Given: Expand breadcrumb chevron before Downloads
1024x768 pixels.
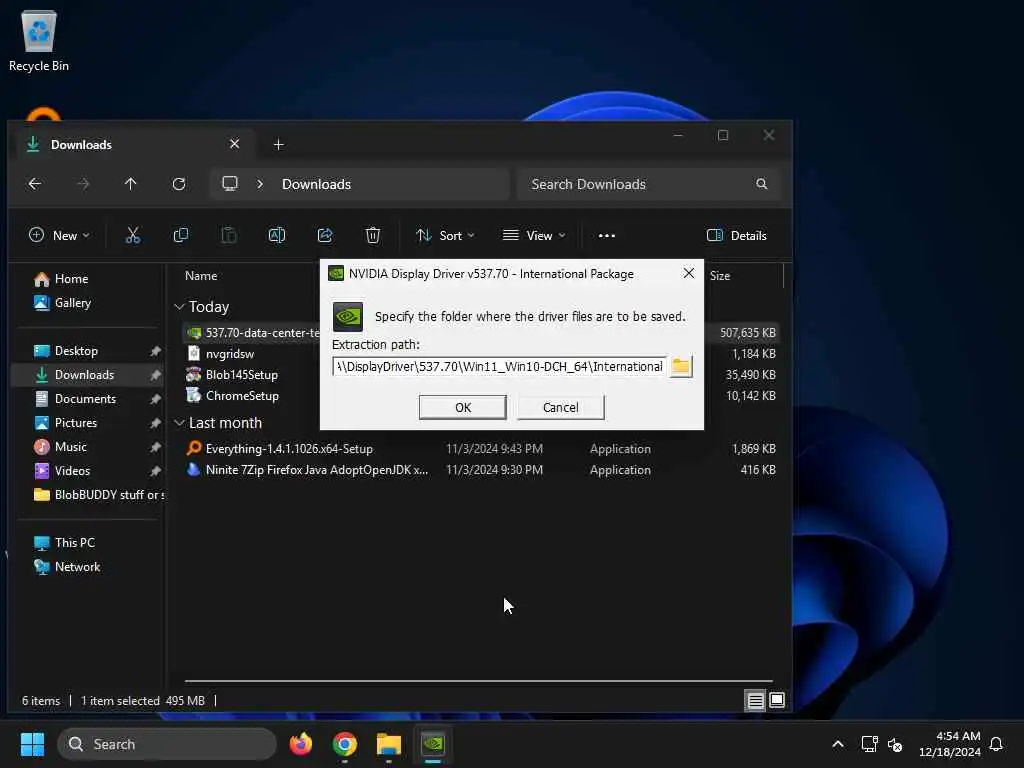Looking at the screenshot, I should 260,184.
